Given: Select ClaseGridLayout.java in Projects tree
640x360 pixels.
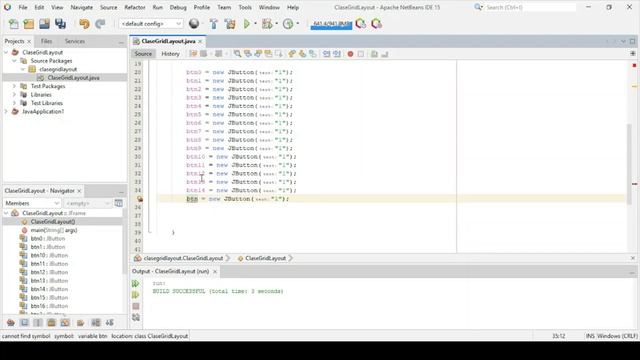Looking at the screenshot, I should (73, 78).
